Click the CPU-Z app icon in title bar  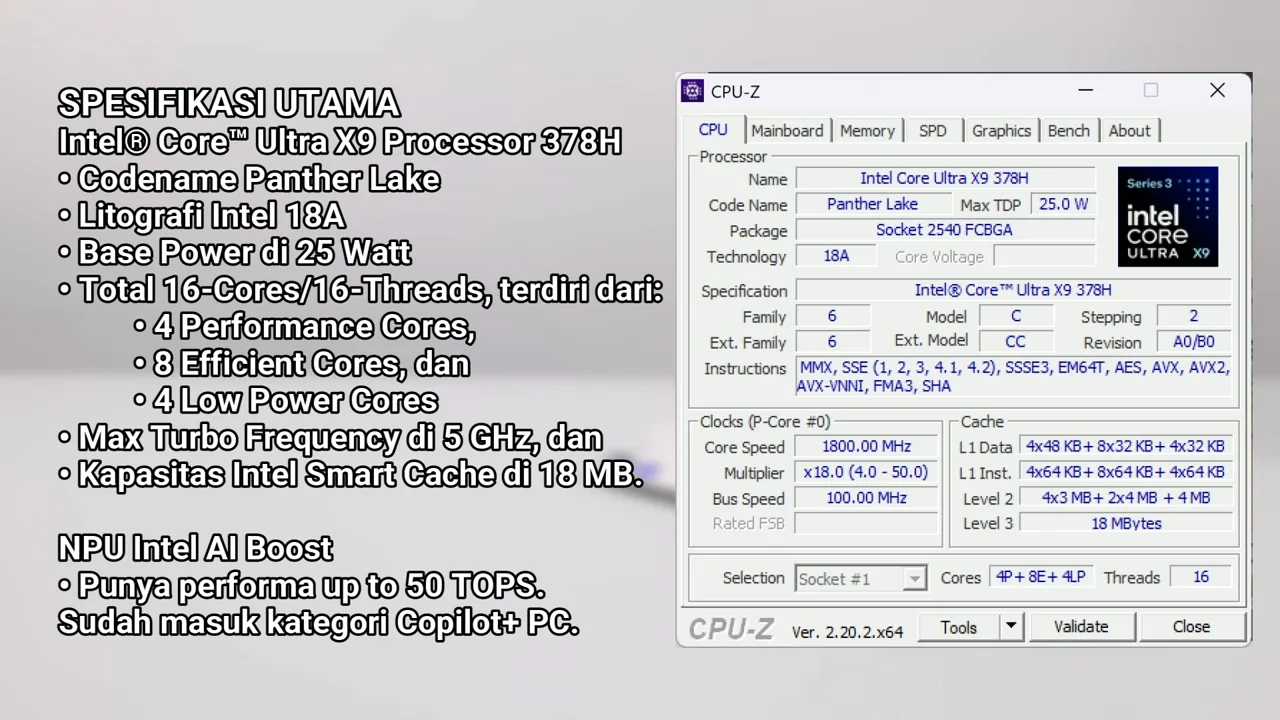pyautogui.click(x=692, y=91)
